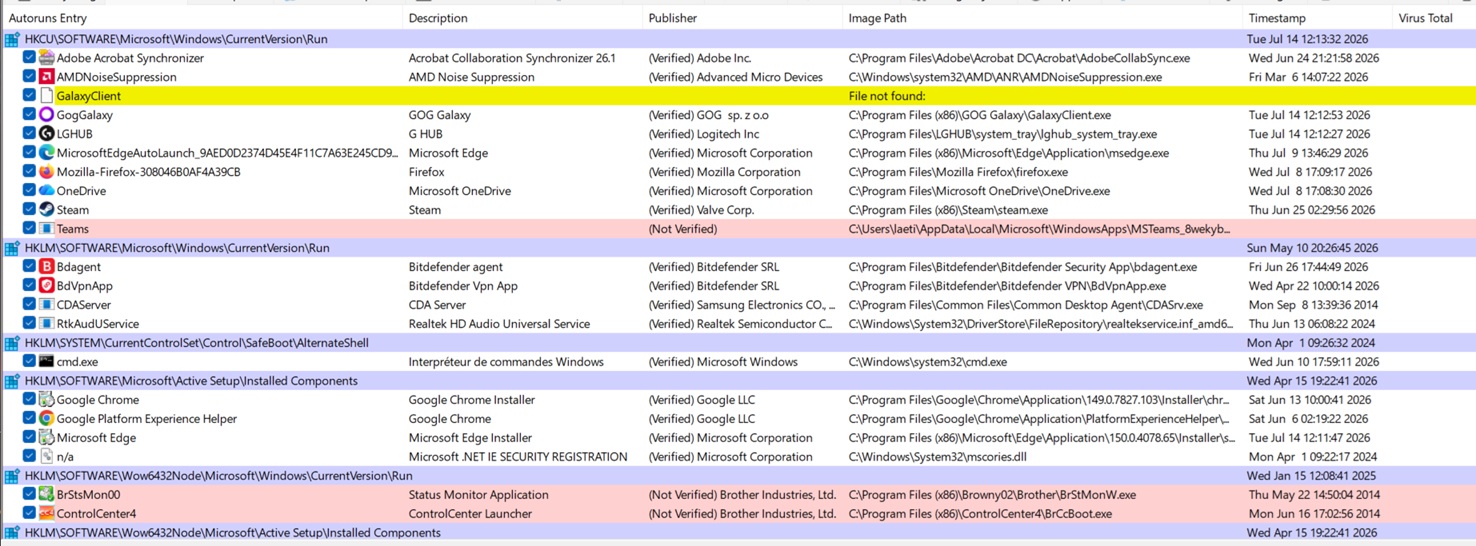The image size is (1476, 546).
Task: Click the BrStsMon00 Brother icon
Action: pyautogui.click(x=46, y=495)
